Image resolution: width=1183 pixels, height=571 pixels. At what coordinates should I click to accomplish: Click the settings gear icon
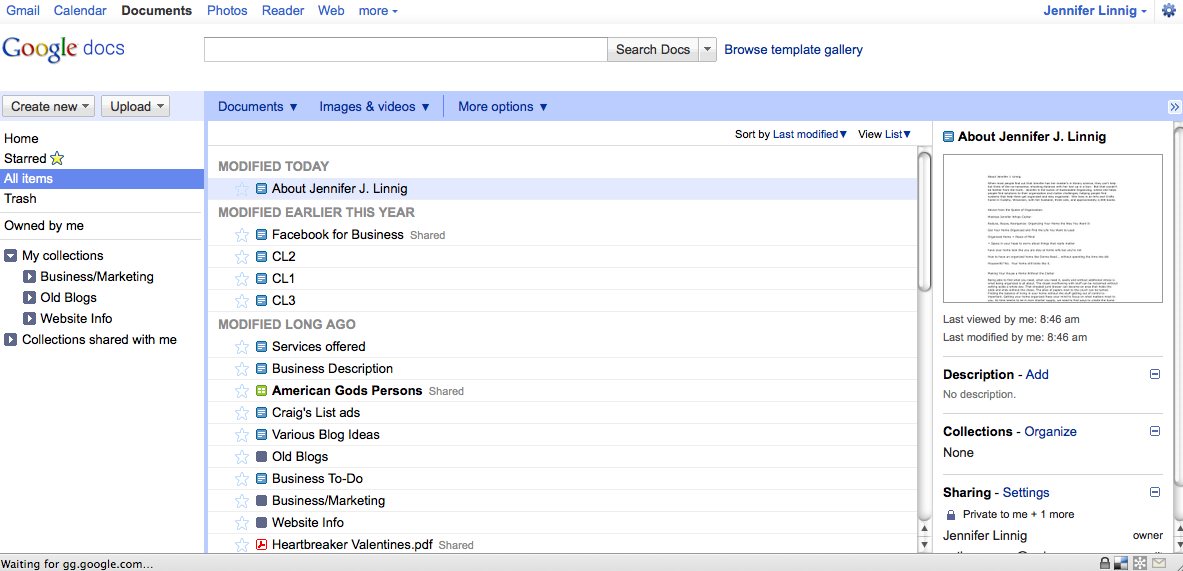(x=1168, y=11)
